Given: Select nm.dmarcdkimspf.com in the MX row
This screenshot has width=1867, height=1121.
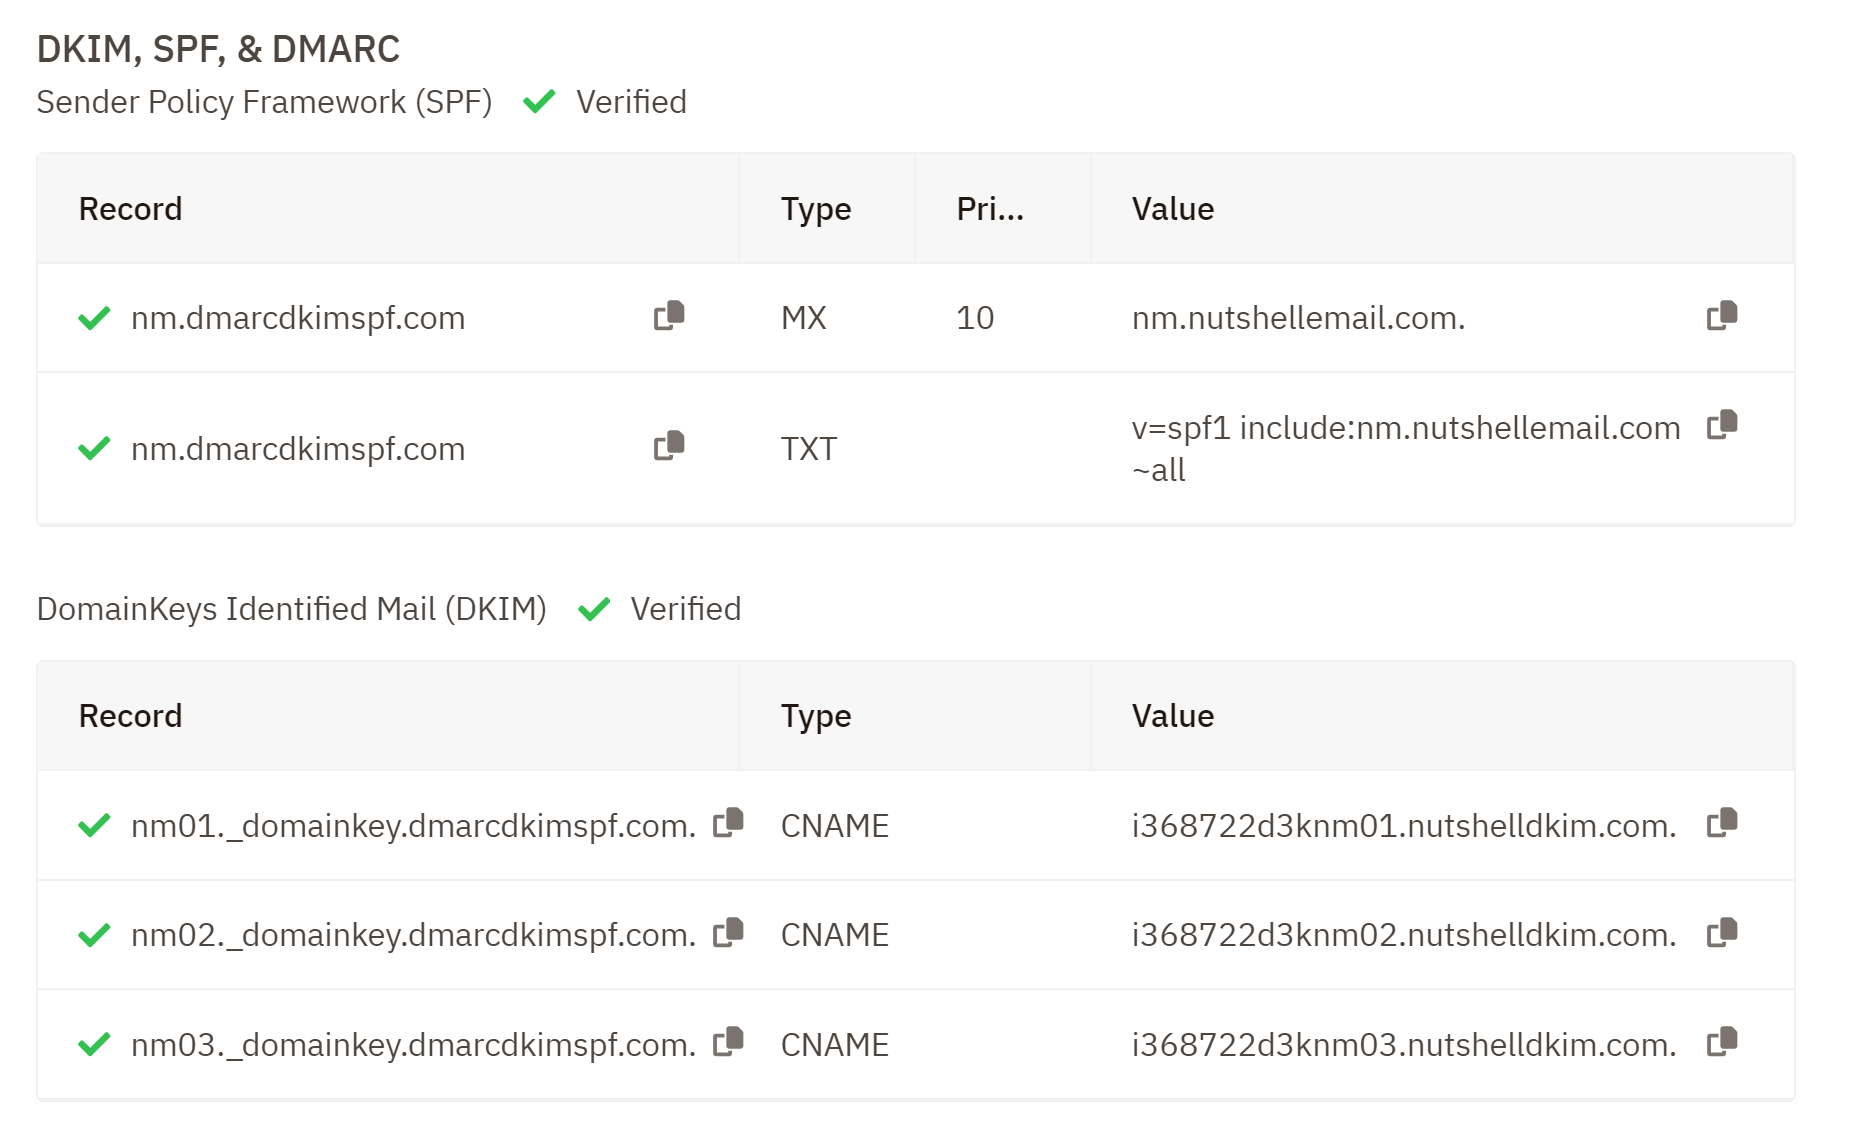Looking at the screenshot, I should pyautogui.click(x=298, y=318).
